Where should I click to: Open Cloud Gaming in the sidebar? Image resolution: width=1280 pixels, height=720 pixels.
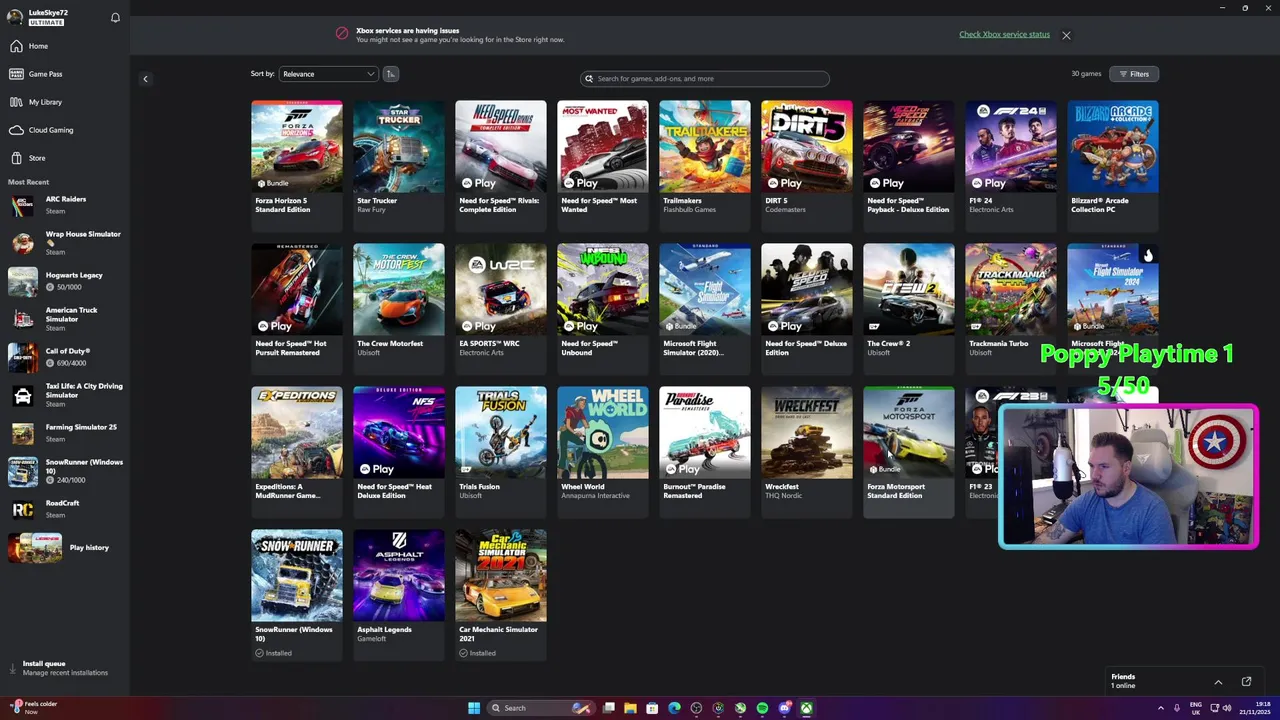64,130
